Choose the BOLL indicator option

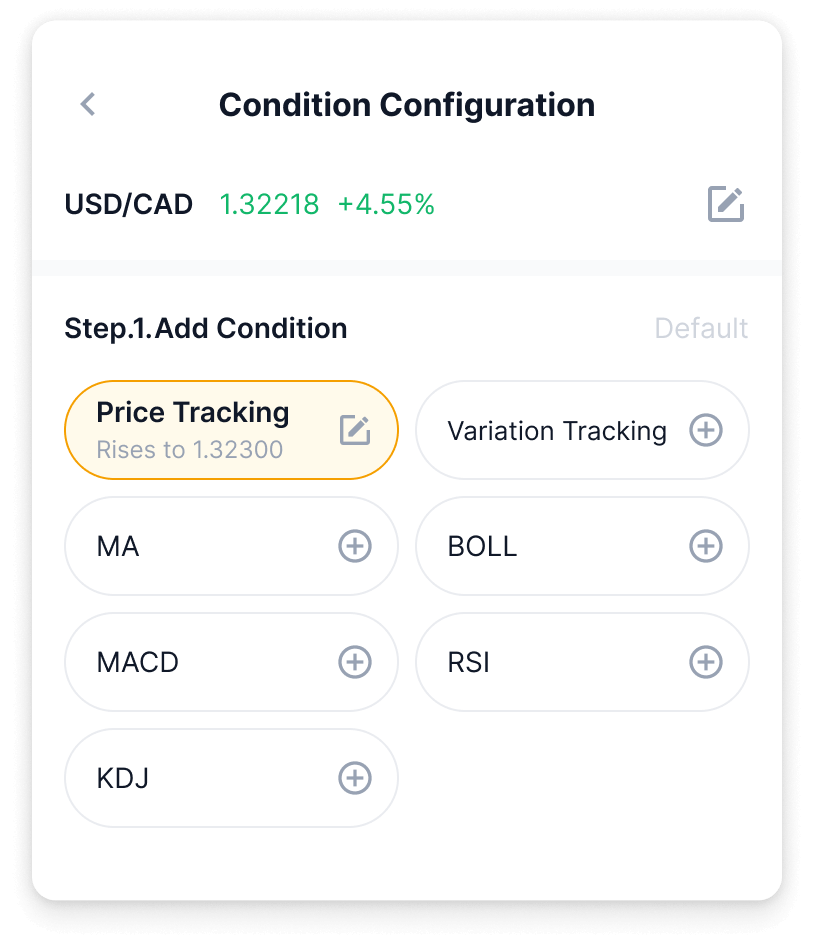(482, 547)
